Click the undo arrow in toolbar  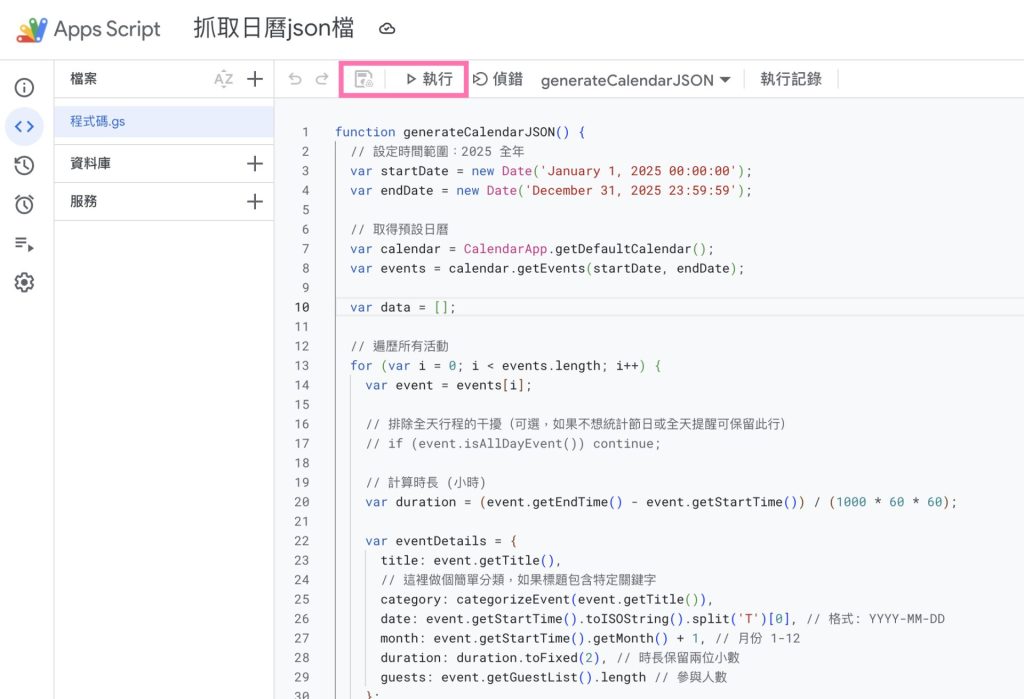pyautogui.click(x=295, y=79)
